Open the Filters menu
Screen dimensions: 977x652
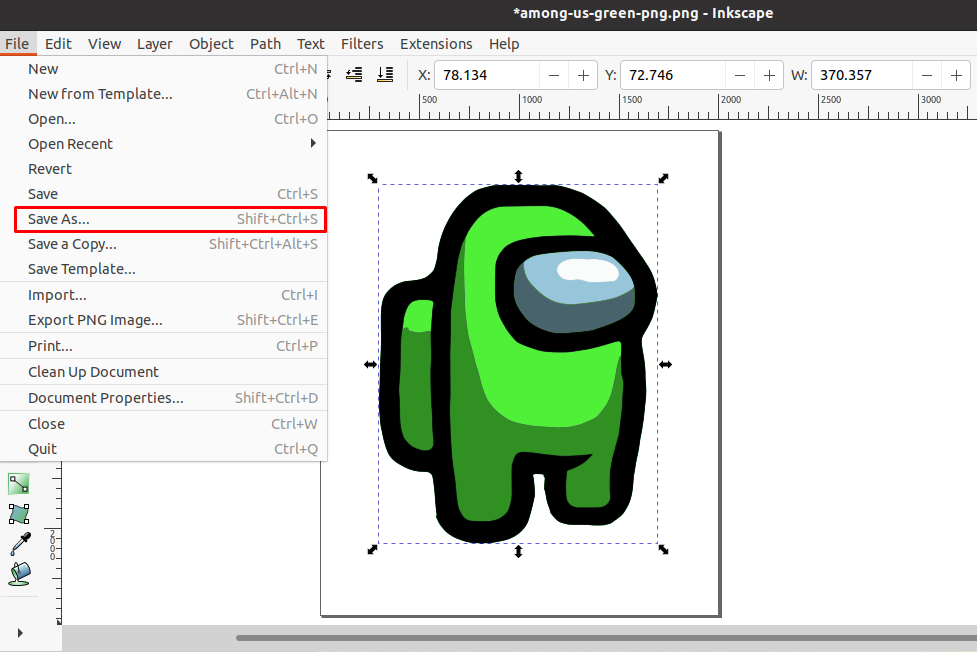[x=362, y=44]
